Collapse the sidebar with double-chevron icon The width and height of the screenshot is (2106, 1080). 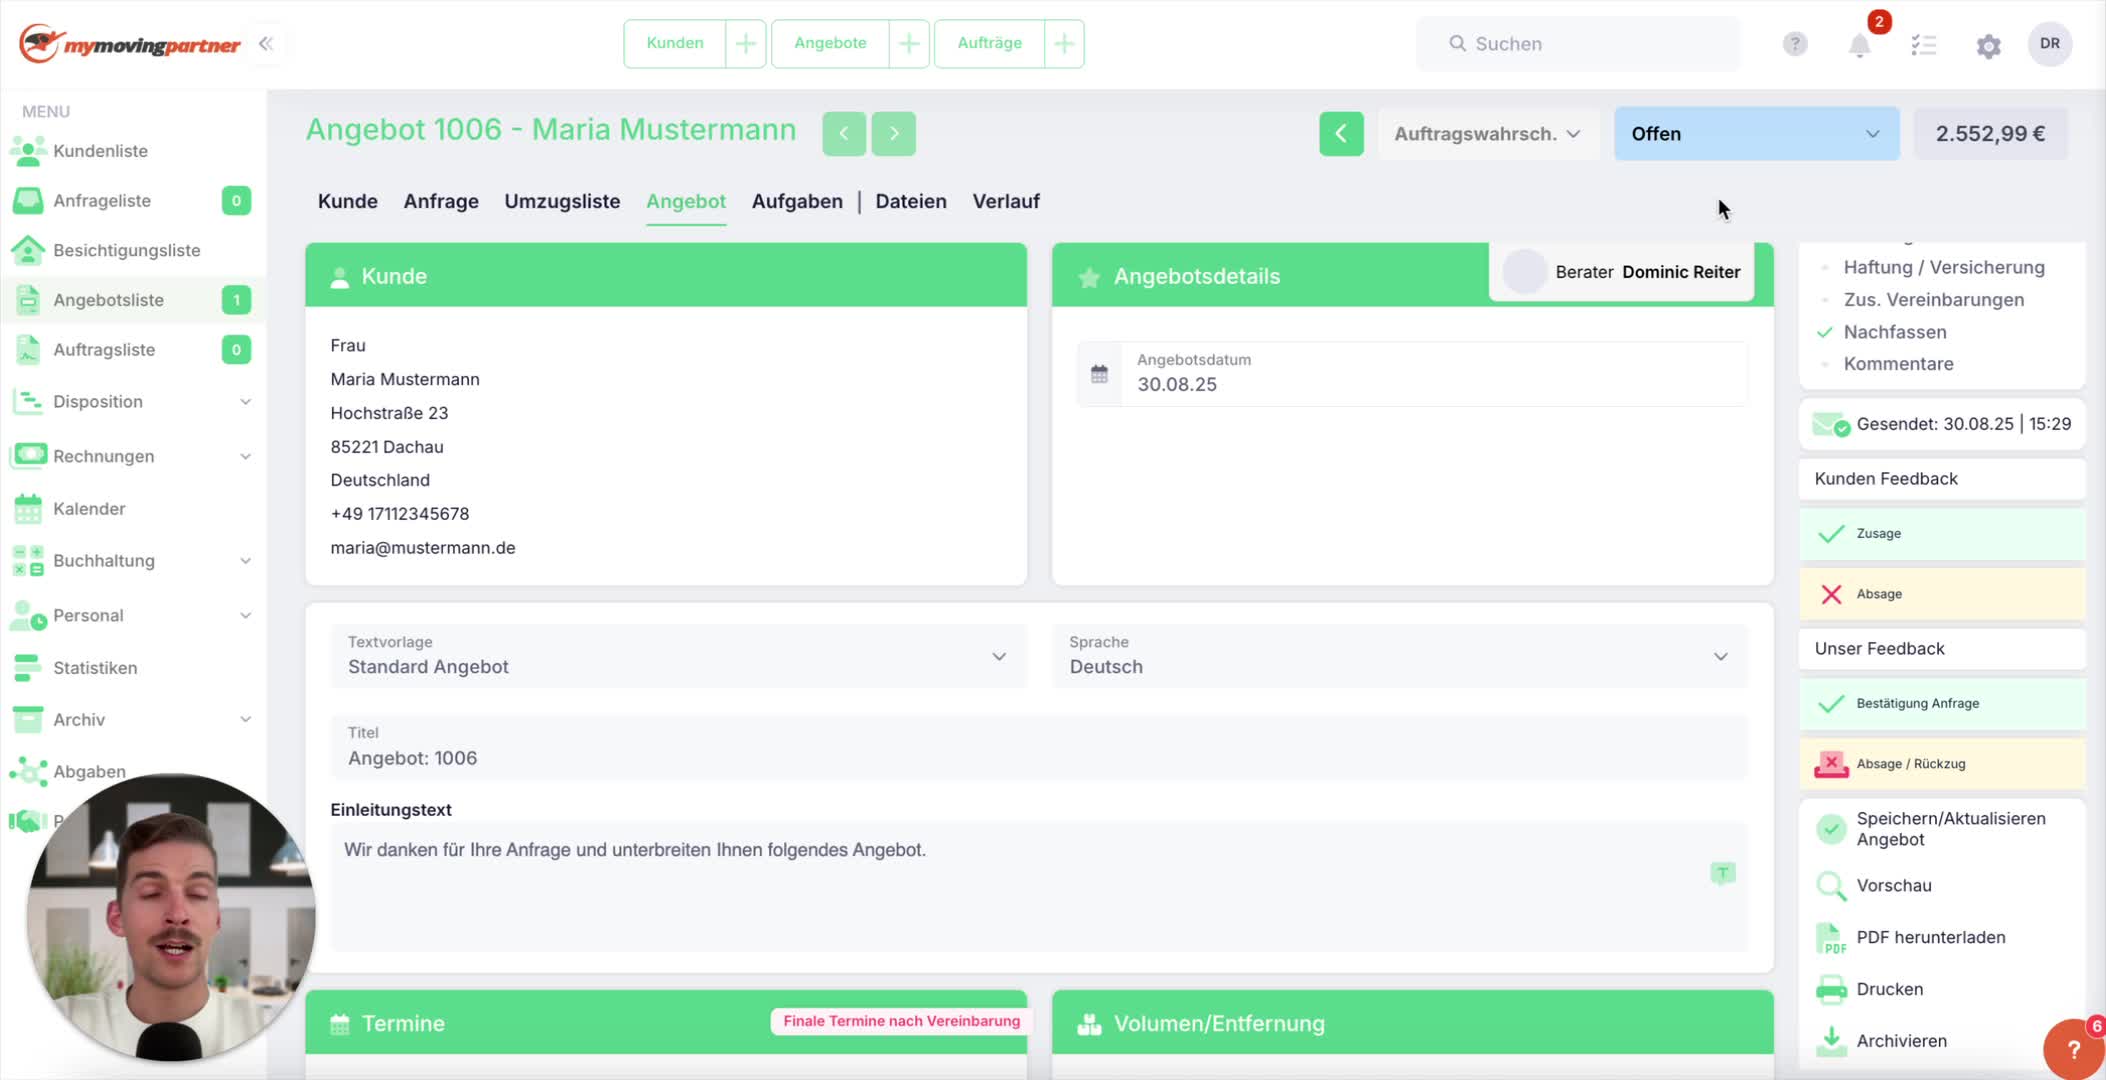click(266, 44)
